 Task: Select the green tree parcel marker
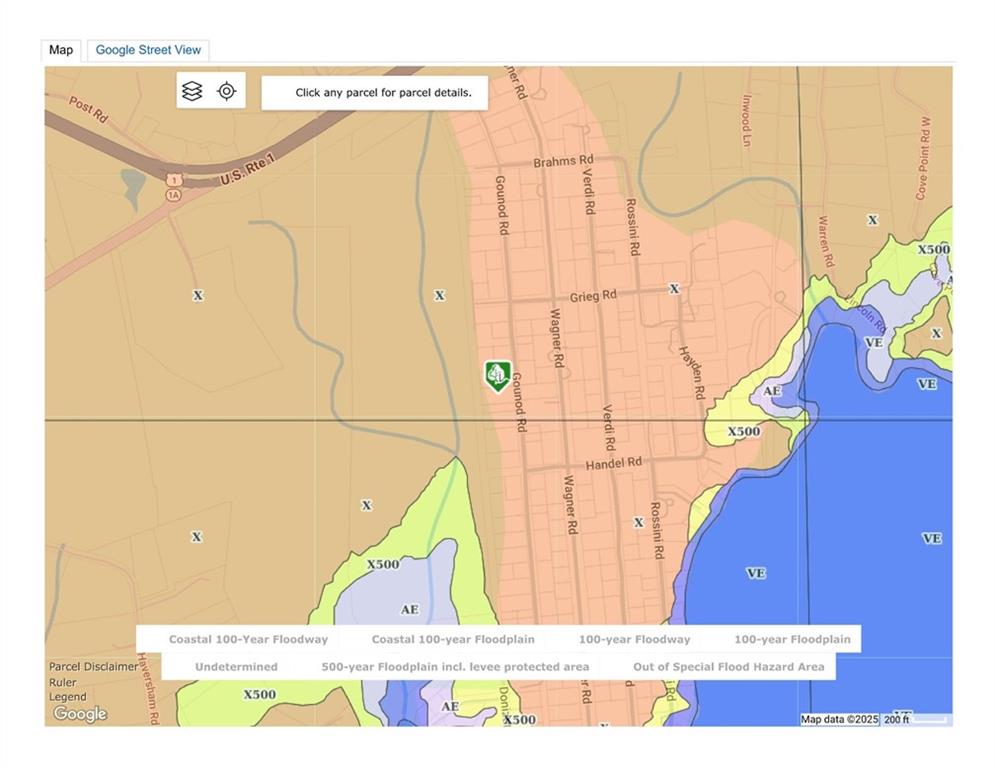497,376
